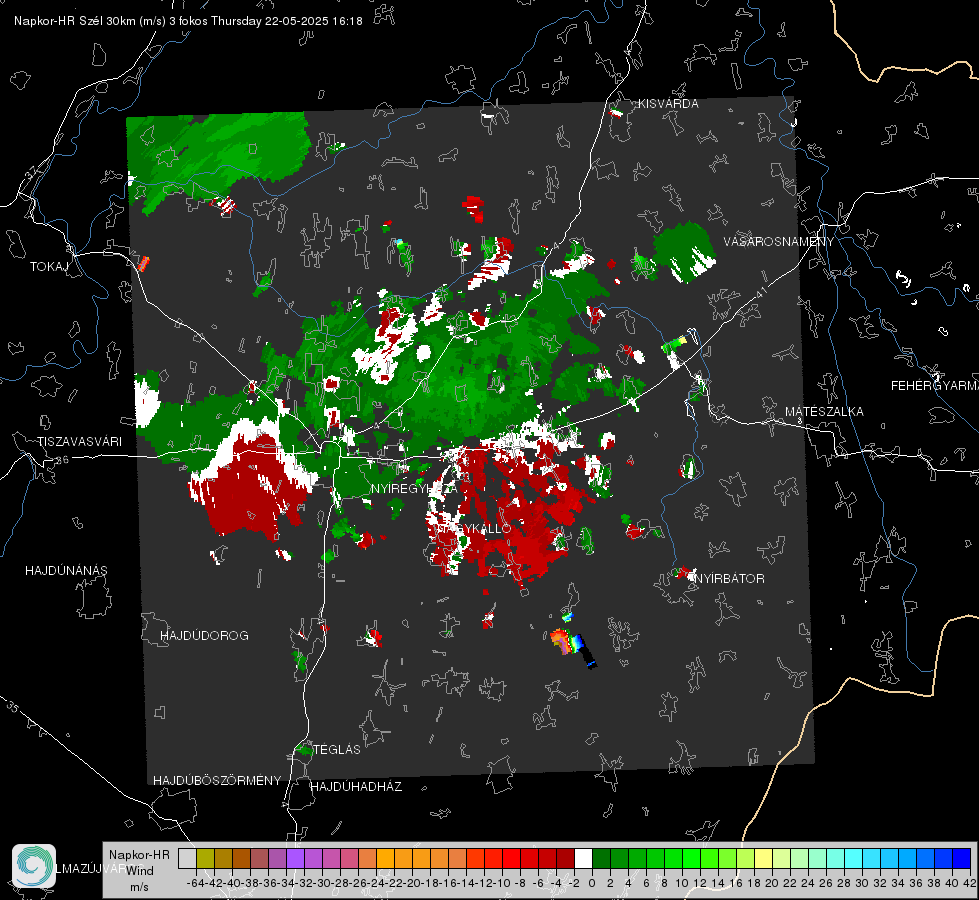
Task: Click the NAGYKÁLLÓ label
Action: click(x=474, y=528)
